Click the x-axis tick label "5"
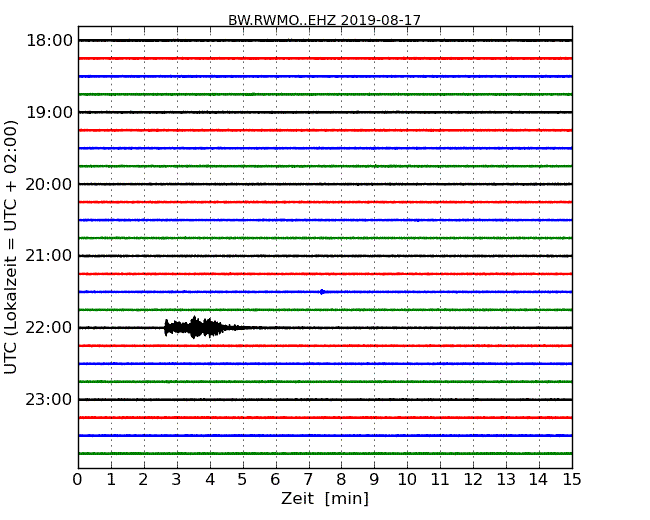This screenshot has width=650, height=520. (x=243, y=479)
